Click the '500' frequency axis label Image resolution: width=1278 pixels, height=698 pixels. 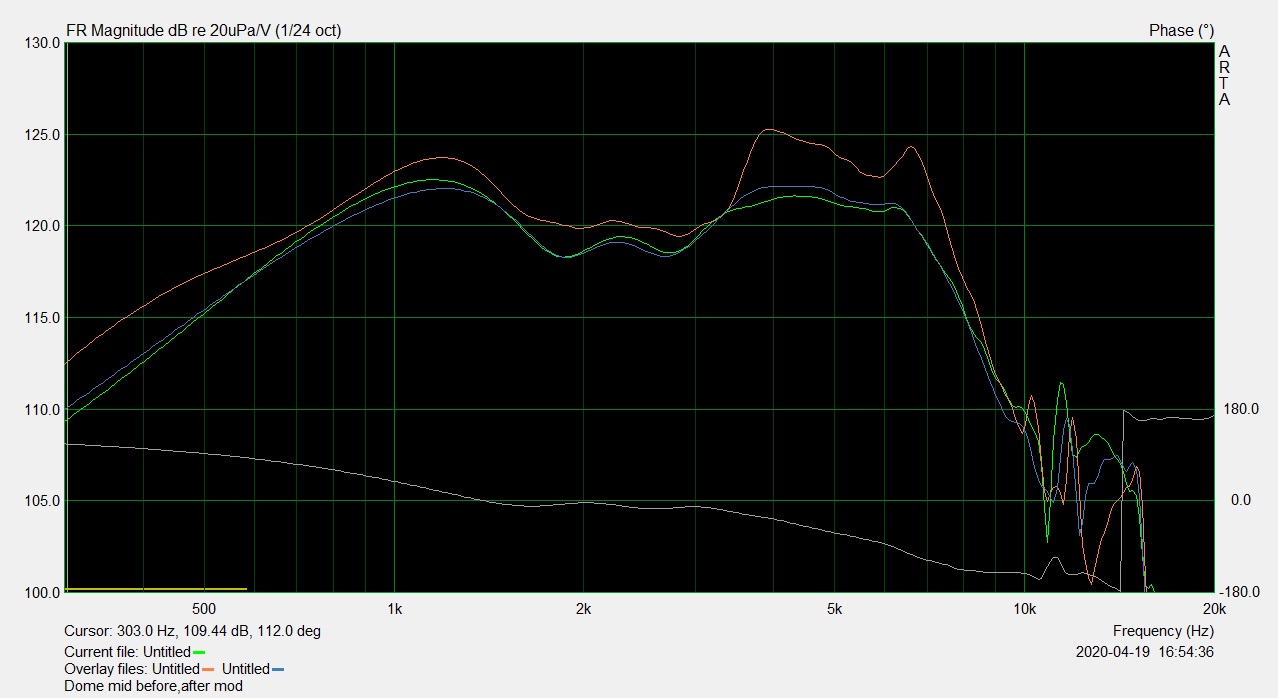coord(204,608)
